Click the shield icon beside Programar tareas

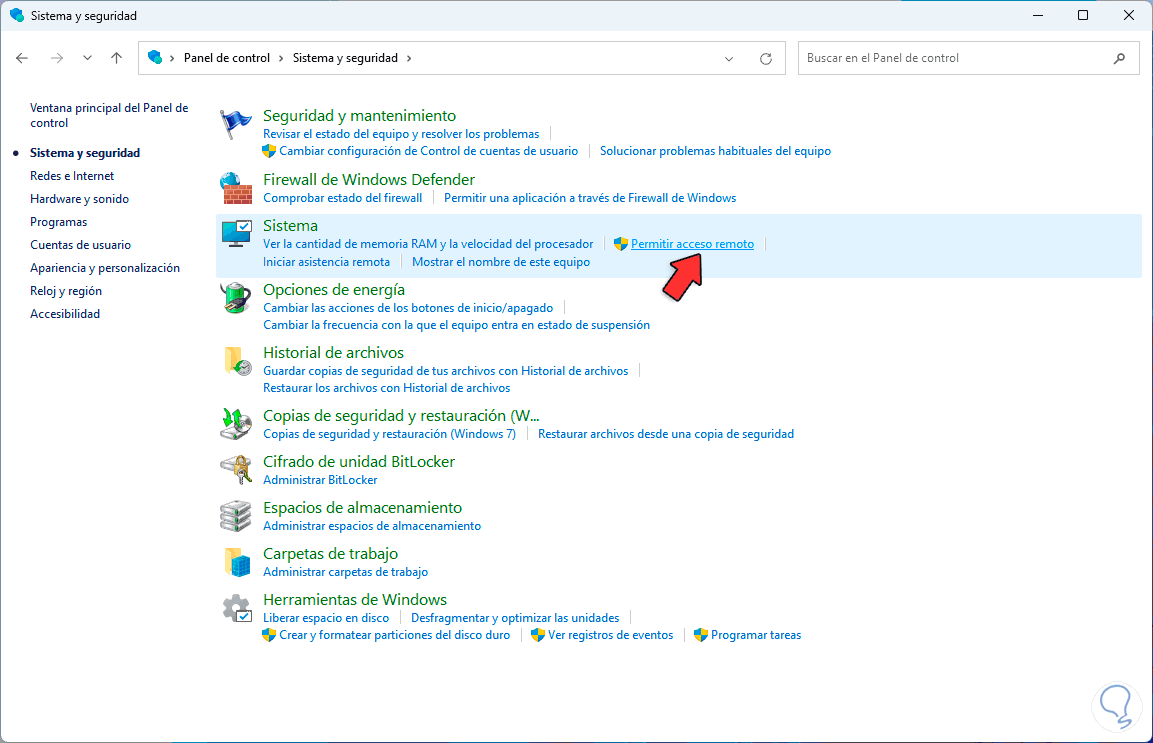(x=701, y=635)
